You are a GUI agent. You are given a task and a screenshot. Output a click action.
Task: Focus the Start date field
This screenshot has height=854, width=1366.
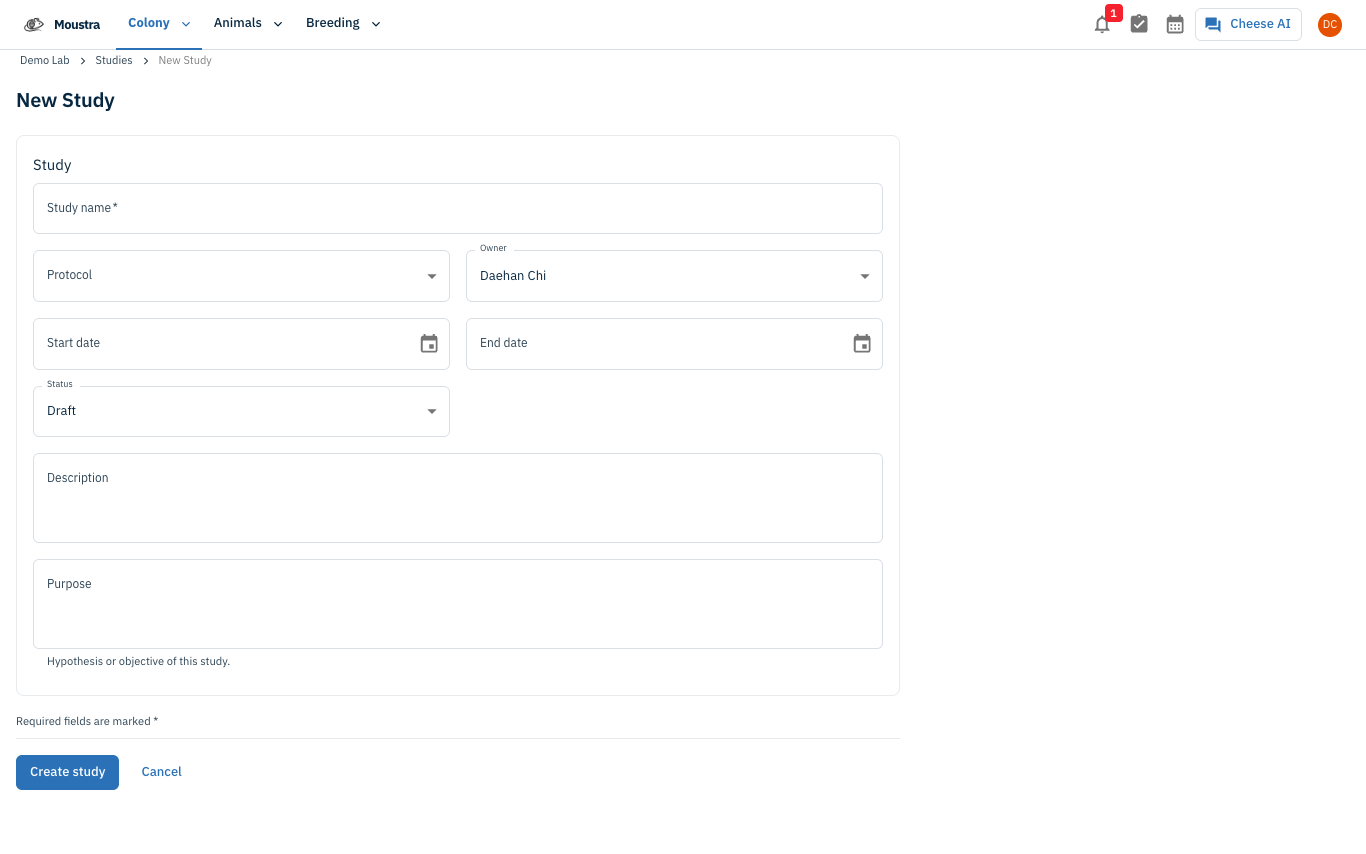point(241,344)
